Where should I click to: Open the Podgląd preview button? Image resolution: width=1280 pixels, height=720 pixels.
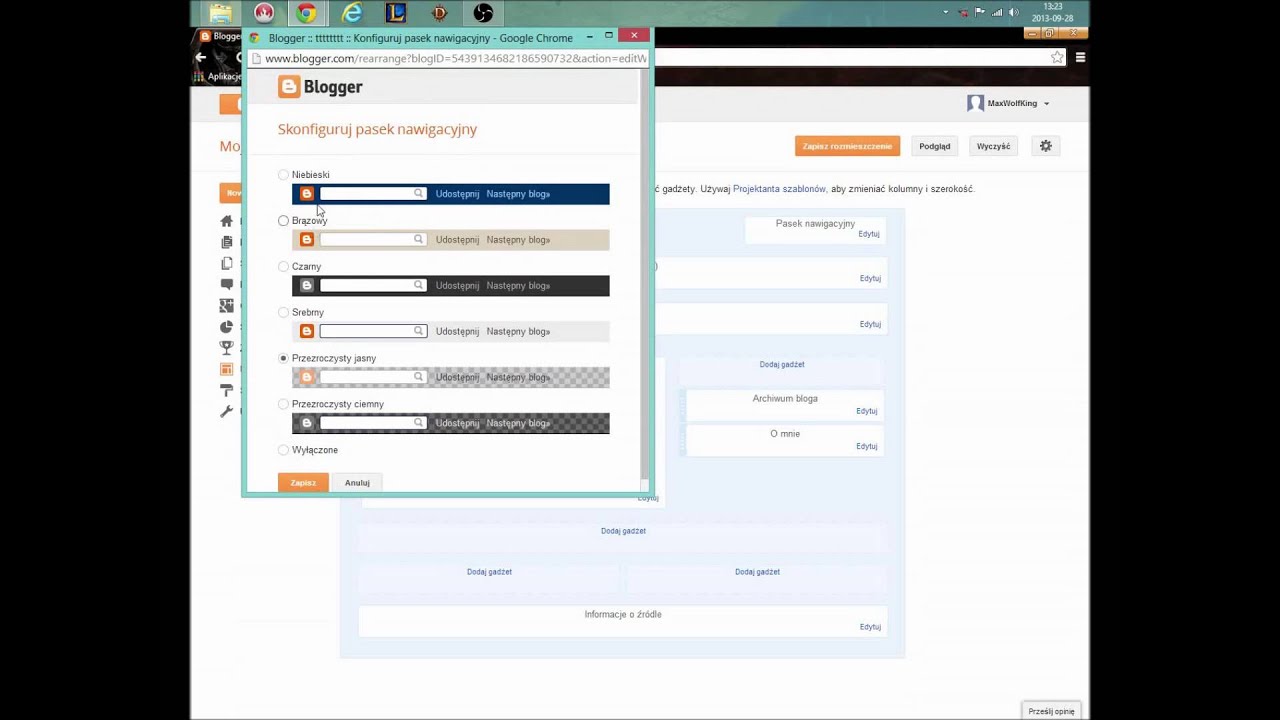[935, 146]
